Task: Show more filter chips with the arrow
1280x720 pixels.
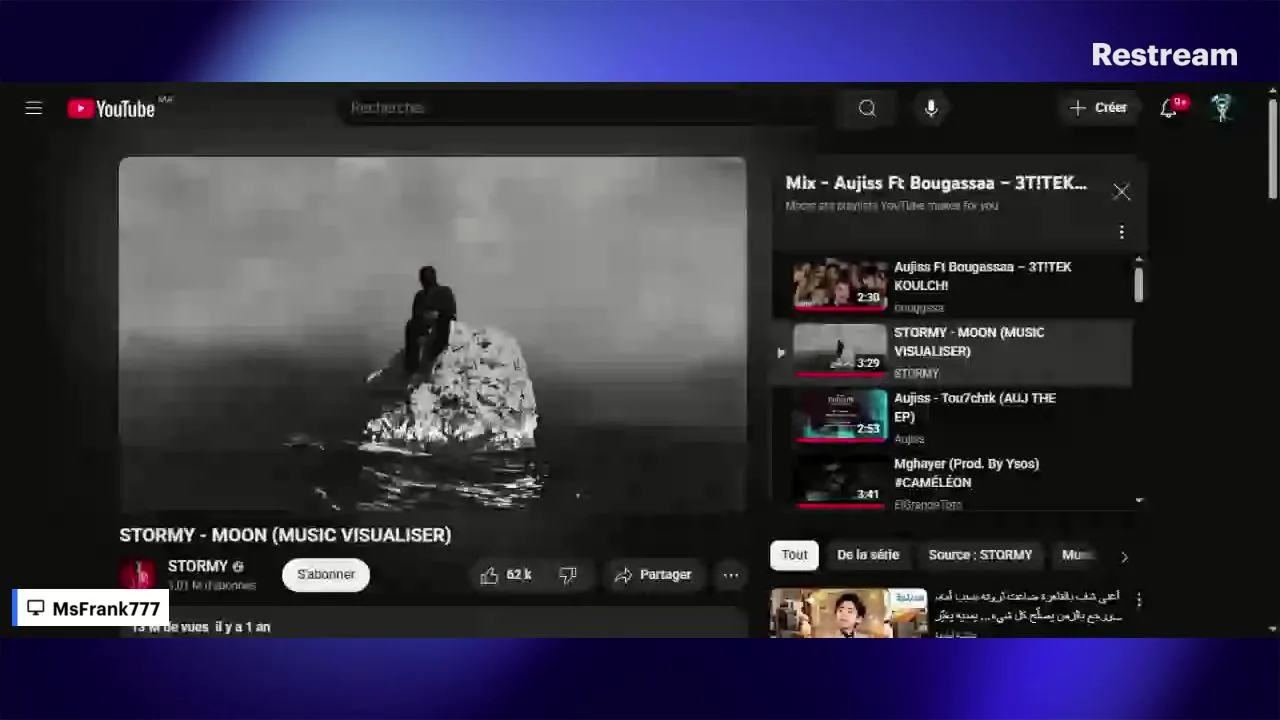Action: click(x=1124, y=556)
